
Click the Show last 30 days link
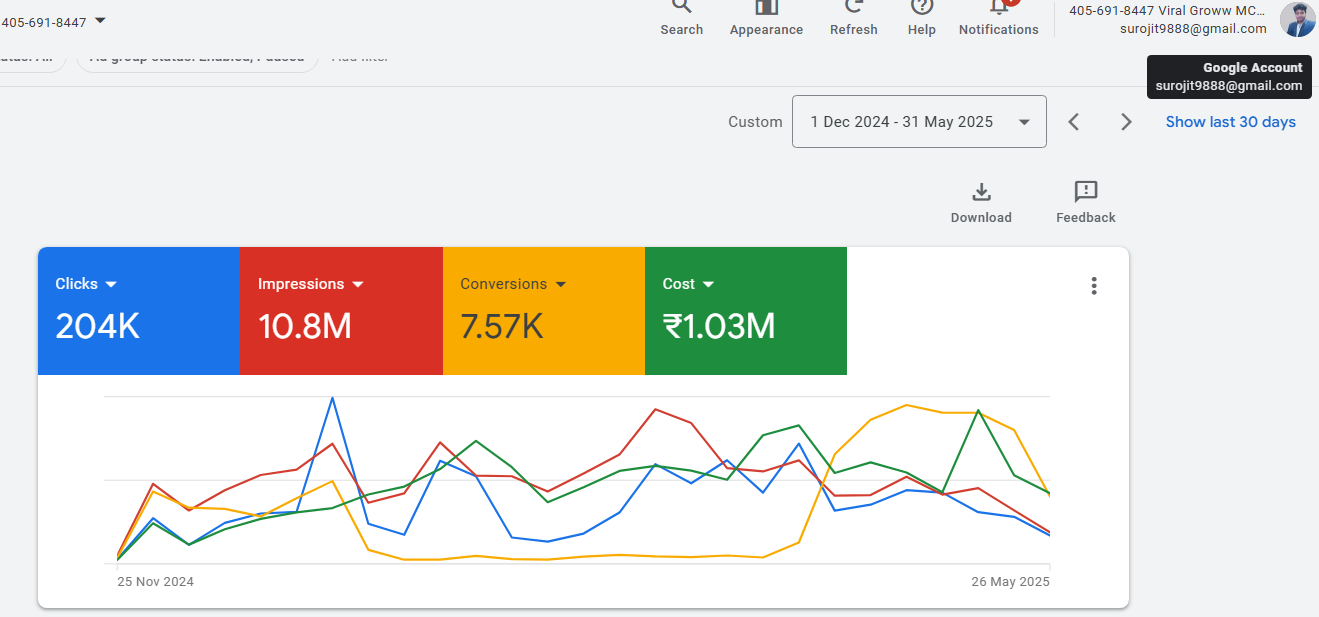[1230, 122]
